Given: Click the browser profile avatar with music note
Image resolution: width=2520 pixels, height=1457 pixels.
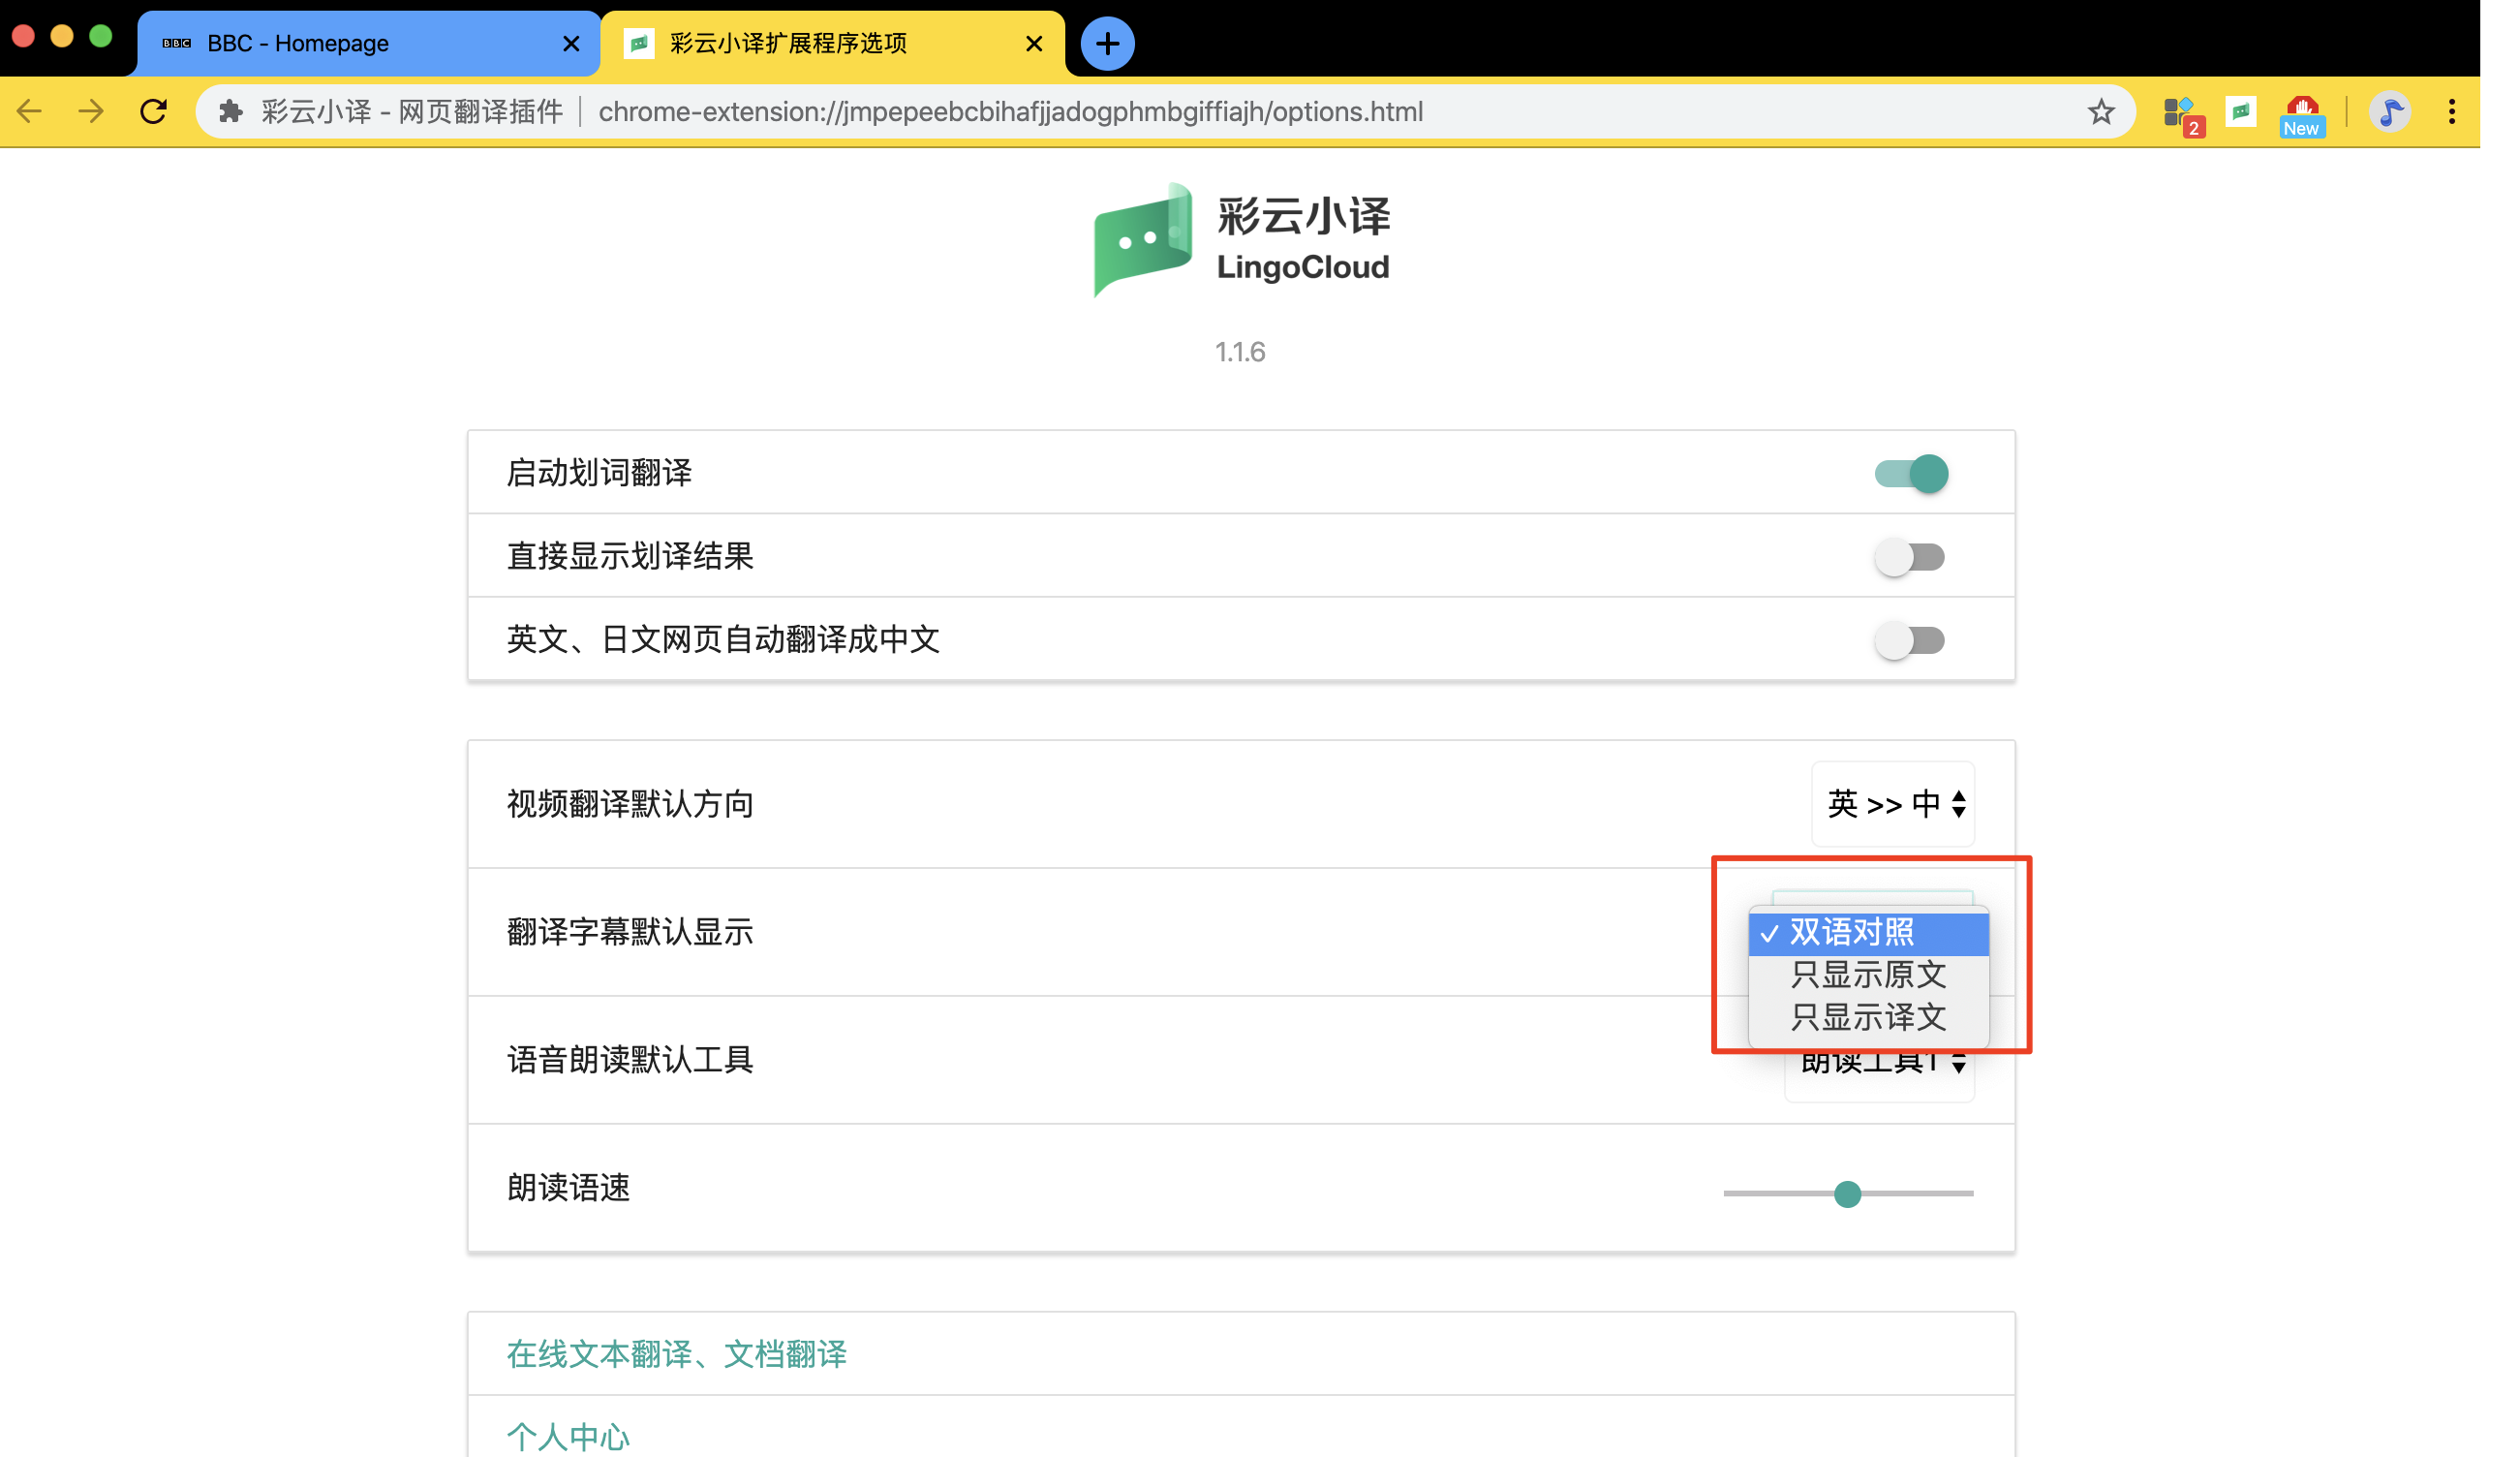Looking at the screenshot, I should [2391, 111].
